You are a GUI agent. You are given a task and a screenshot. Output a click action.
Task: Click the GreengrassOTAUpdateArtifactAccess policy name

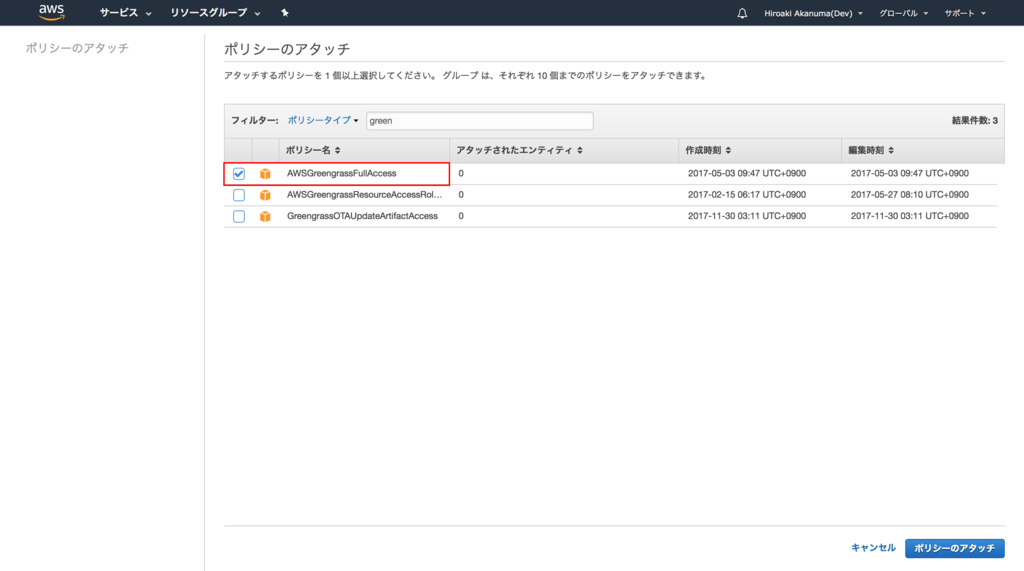coord(362,216)
